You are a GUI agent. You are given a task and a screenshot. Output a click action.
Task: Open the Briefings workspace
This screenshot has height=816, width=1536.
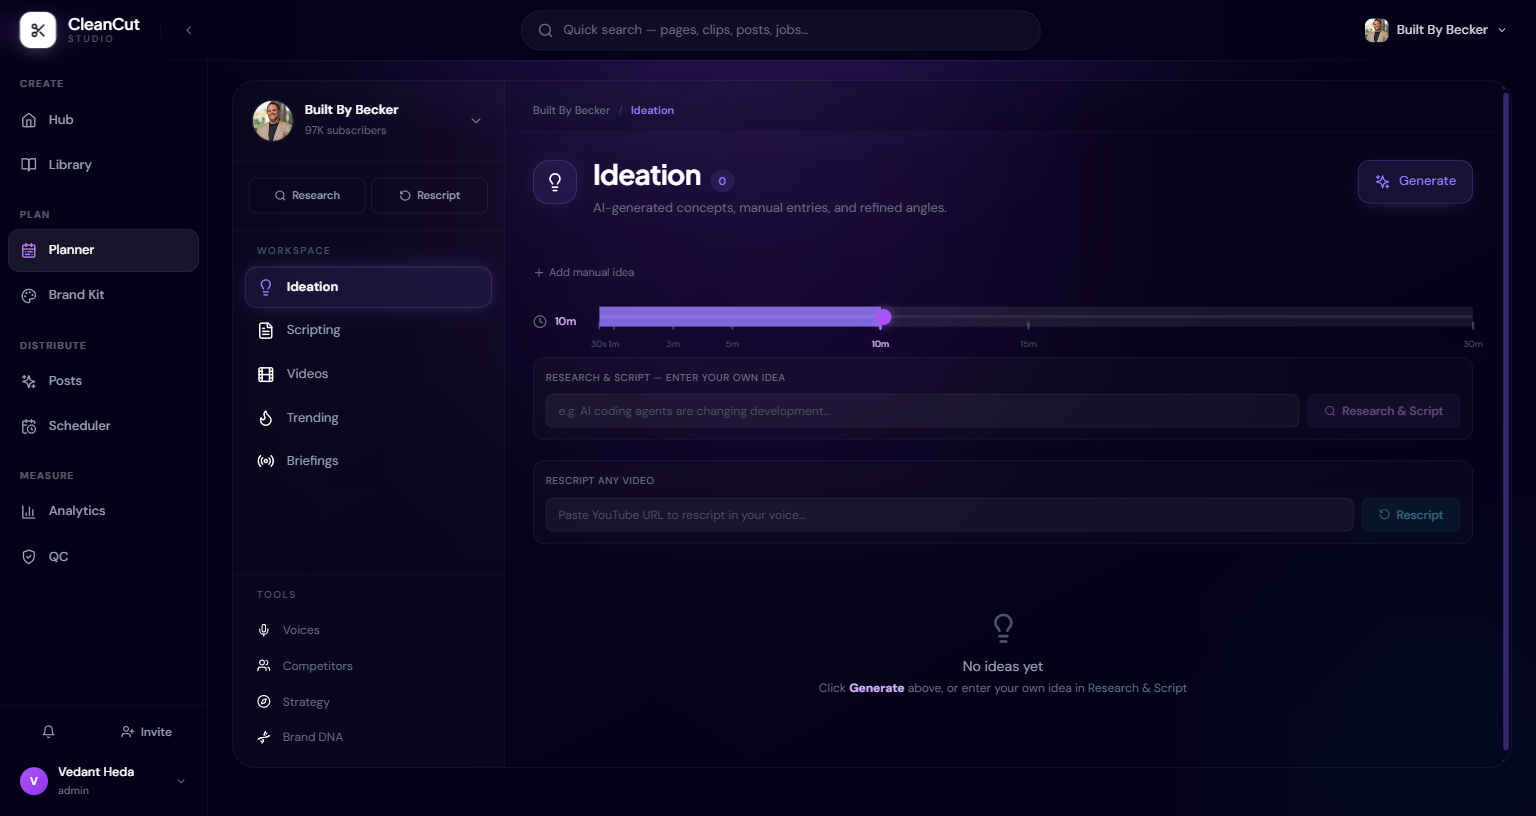[368, 461]
